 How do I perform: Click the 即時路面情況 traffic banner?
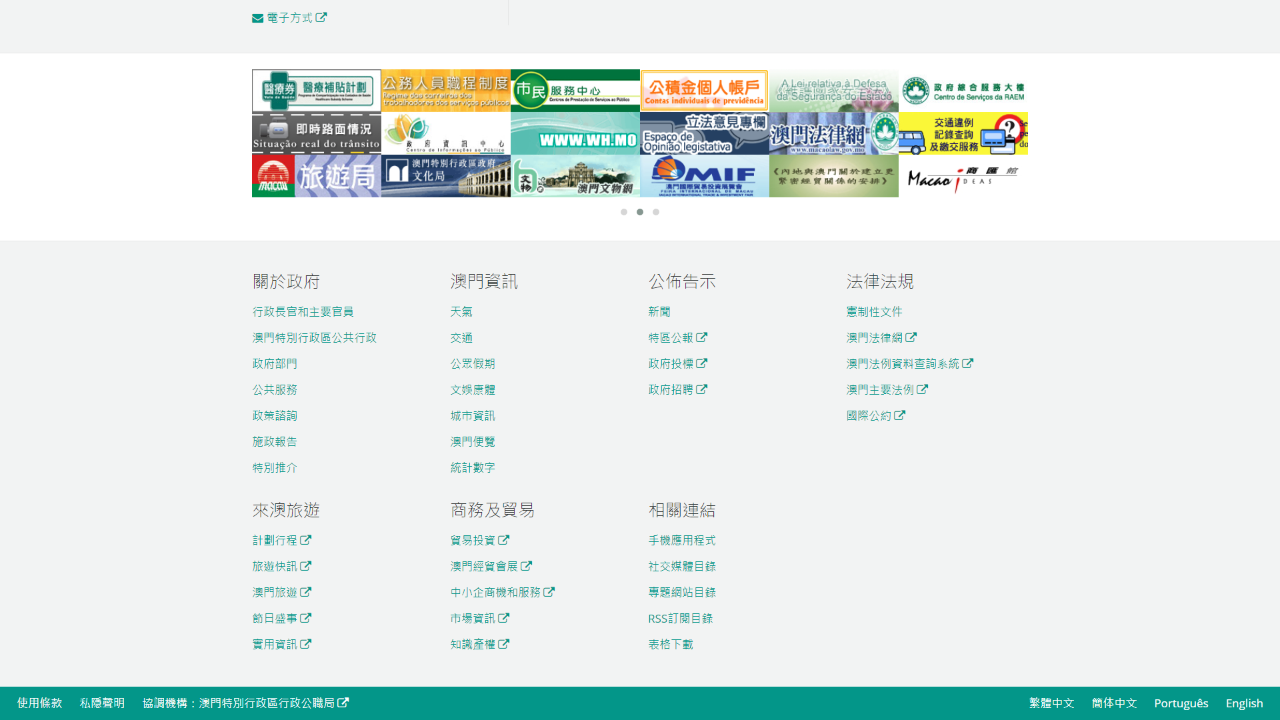point(316,133)
